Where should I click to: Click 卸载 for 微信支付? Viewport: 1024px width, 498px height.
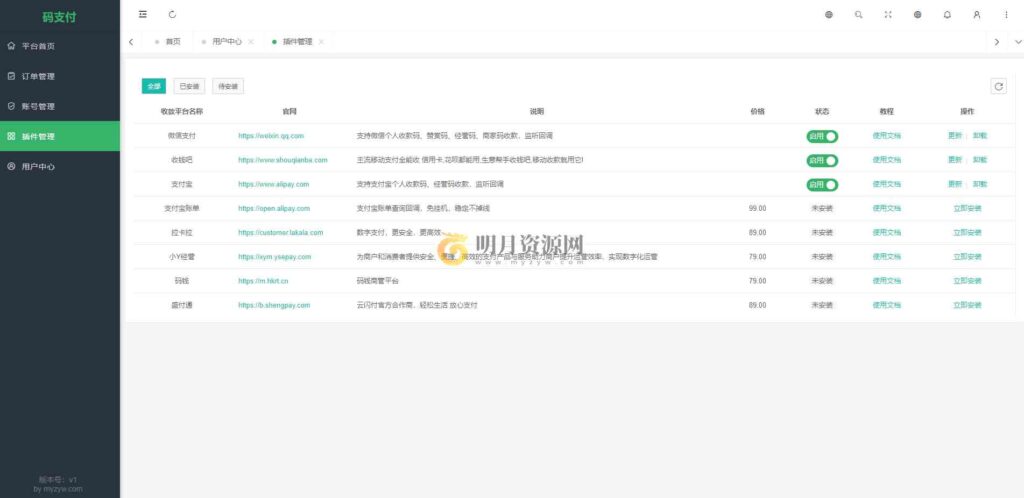click(x=980, y=136)
